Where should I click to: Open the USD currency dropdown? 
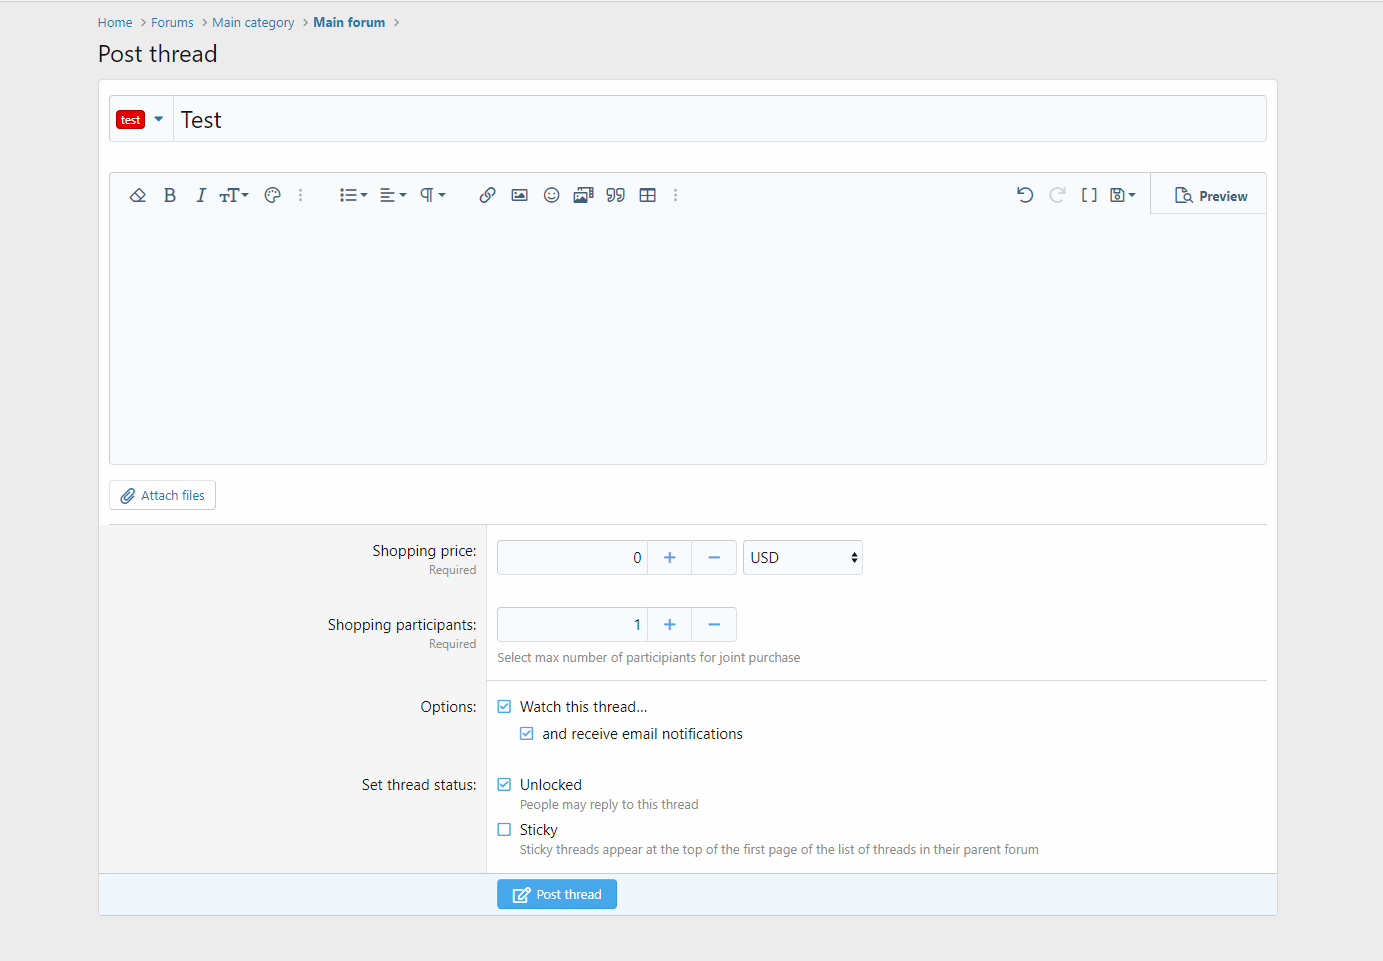coord(802,558)
